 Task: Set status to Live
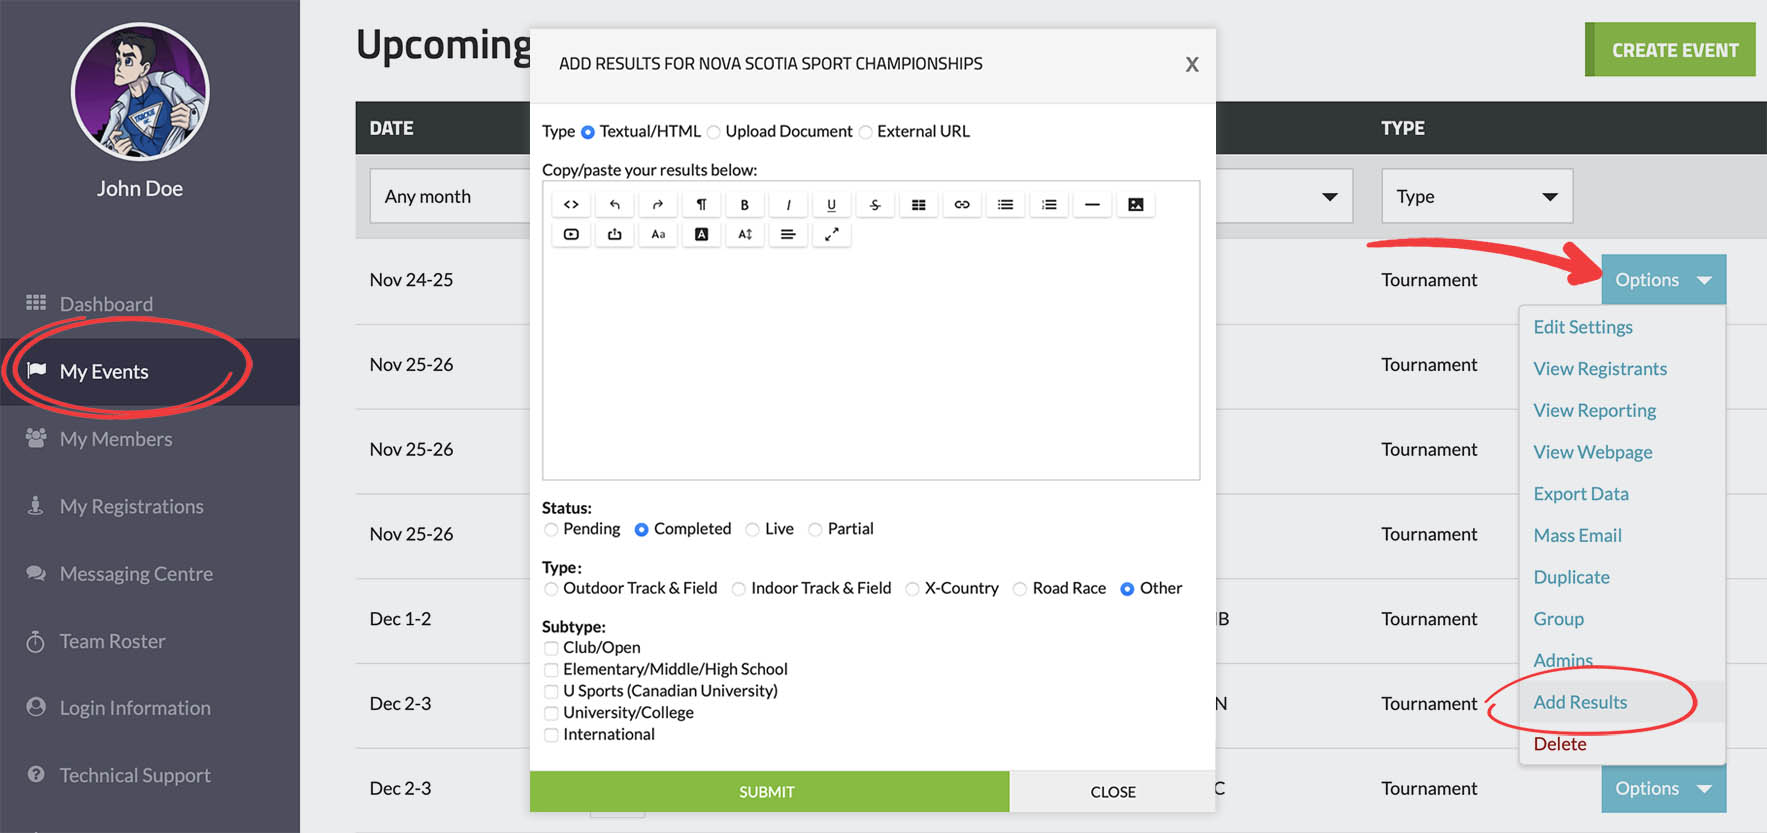pos(753,530)
